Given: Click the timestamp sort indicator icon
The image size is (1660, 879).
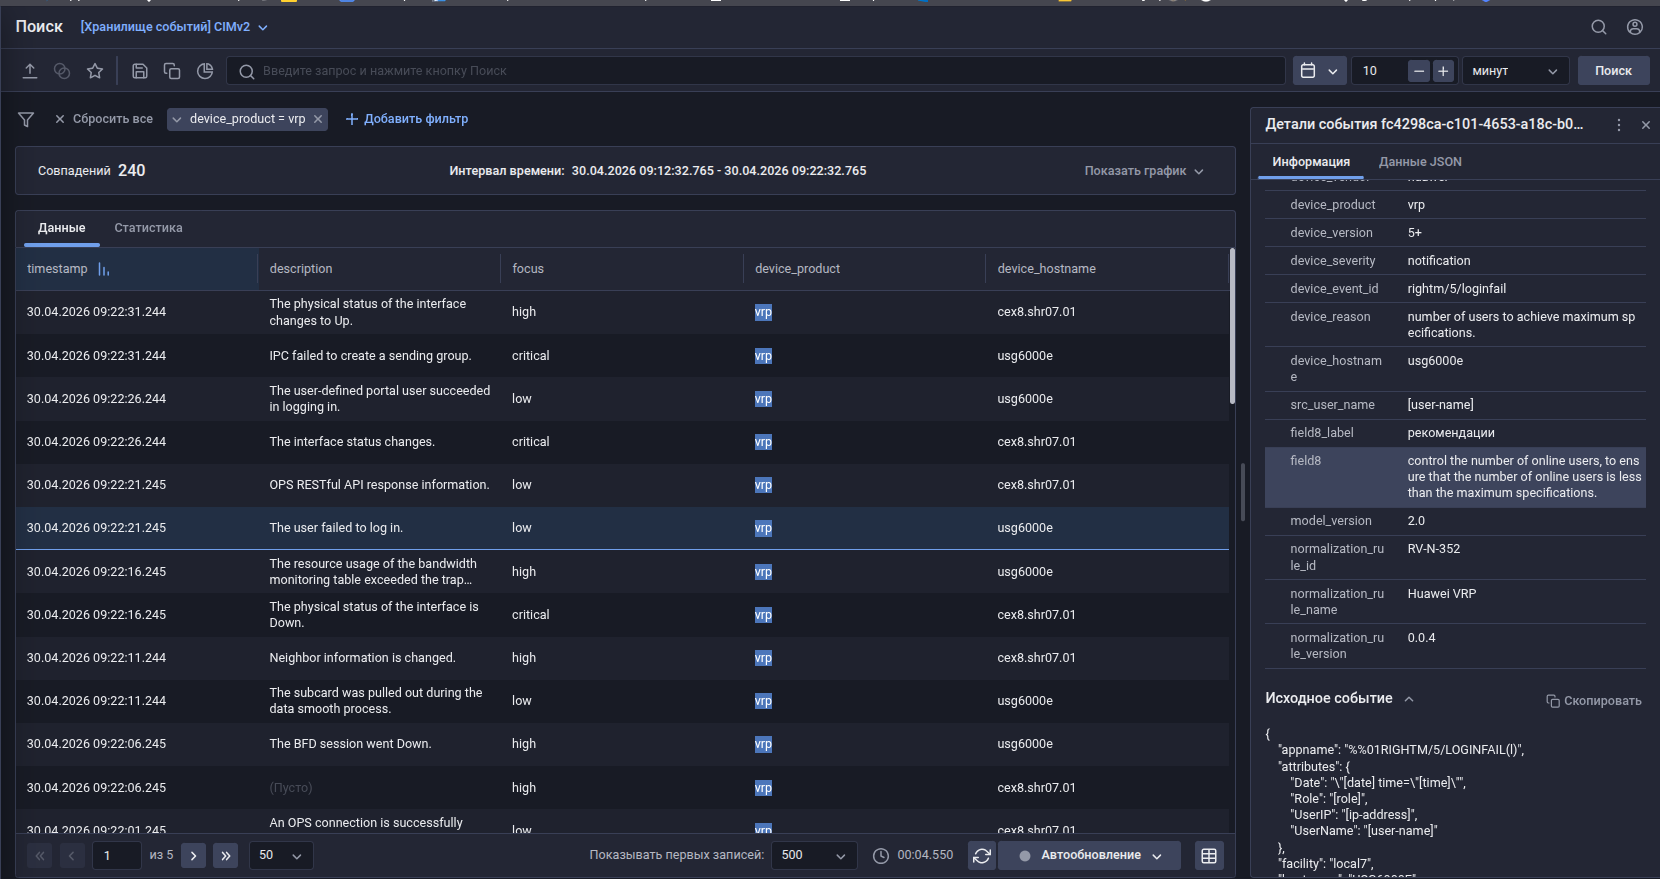Looking at the screenshot, I should point(104,269).
